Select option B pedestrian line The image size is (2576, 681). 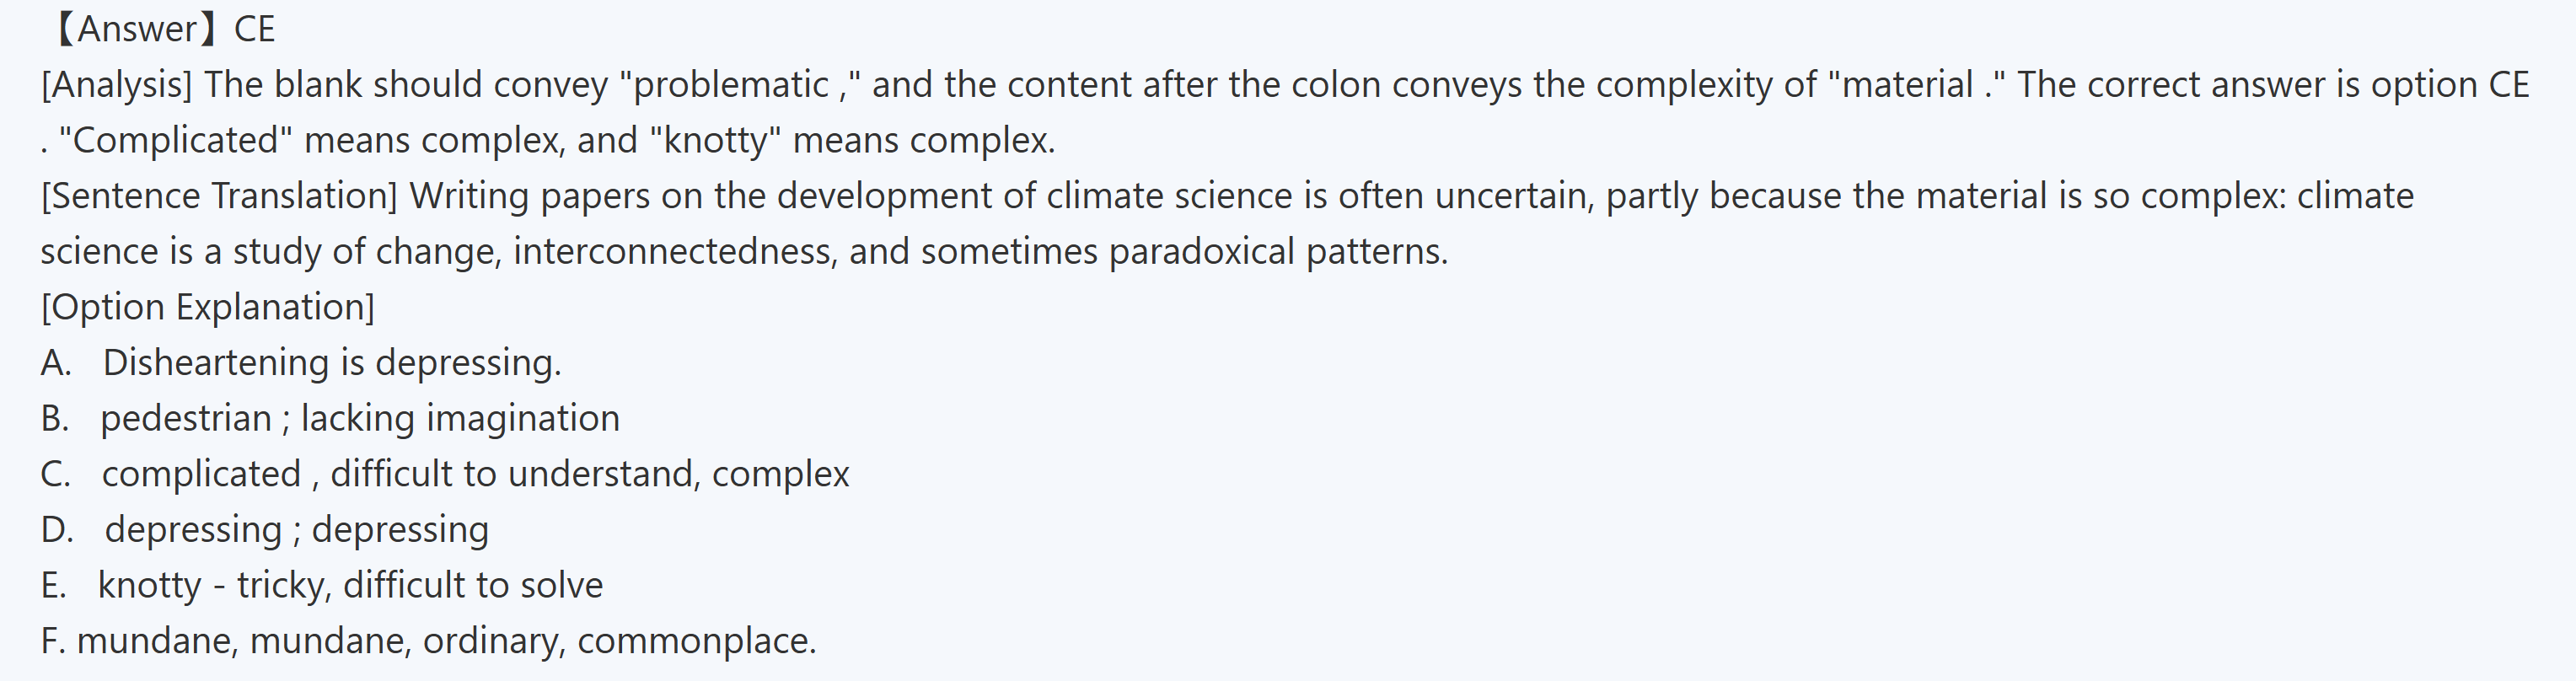pyautogui.click(x=330, y=419)
